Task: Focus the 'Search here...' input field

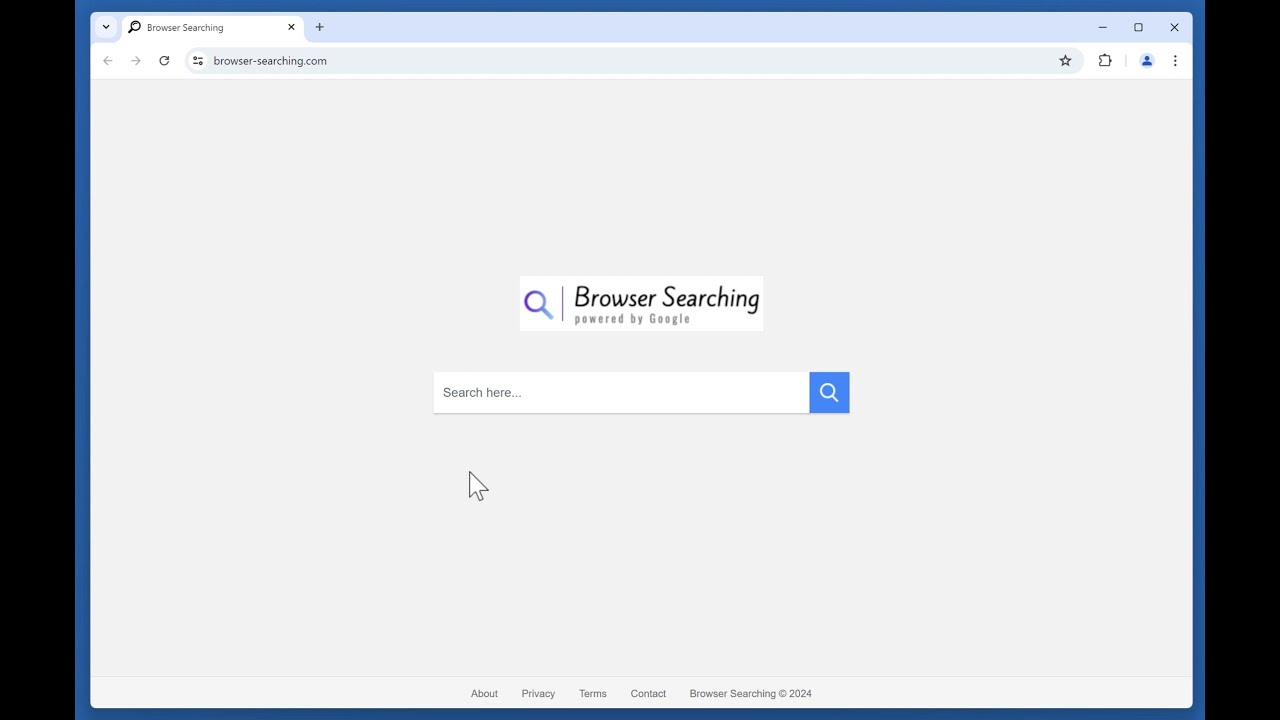Action: point(621,393)
